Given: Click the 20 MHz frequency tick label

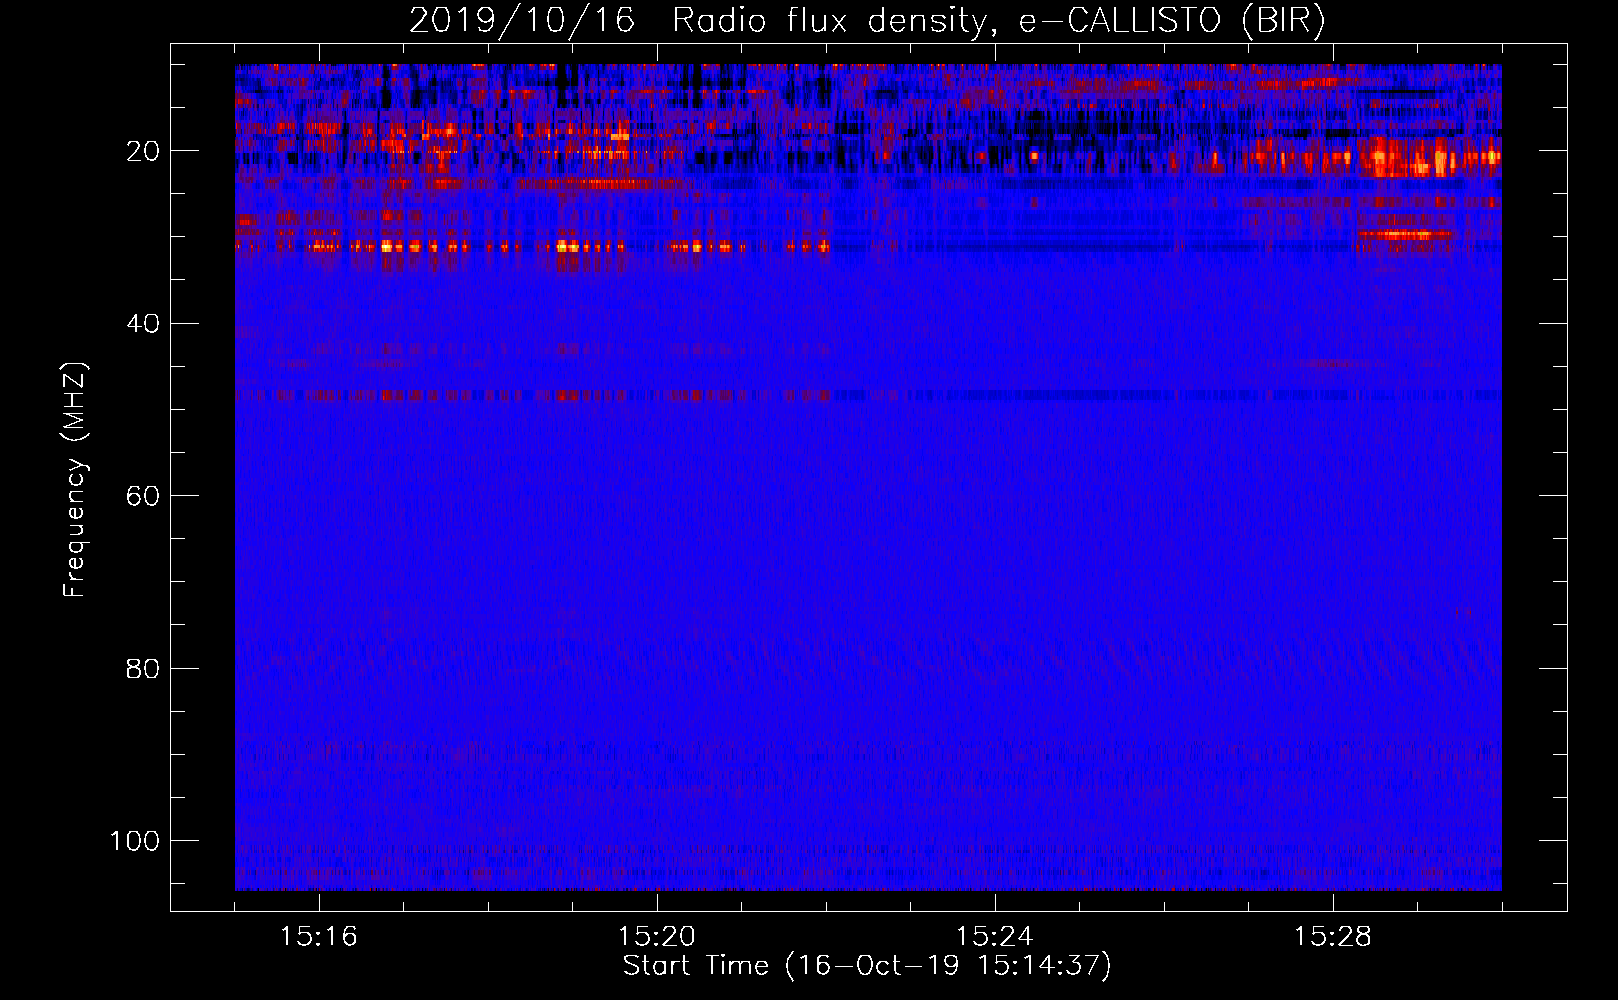Looking at the screenshot, I should [143, 151].
